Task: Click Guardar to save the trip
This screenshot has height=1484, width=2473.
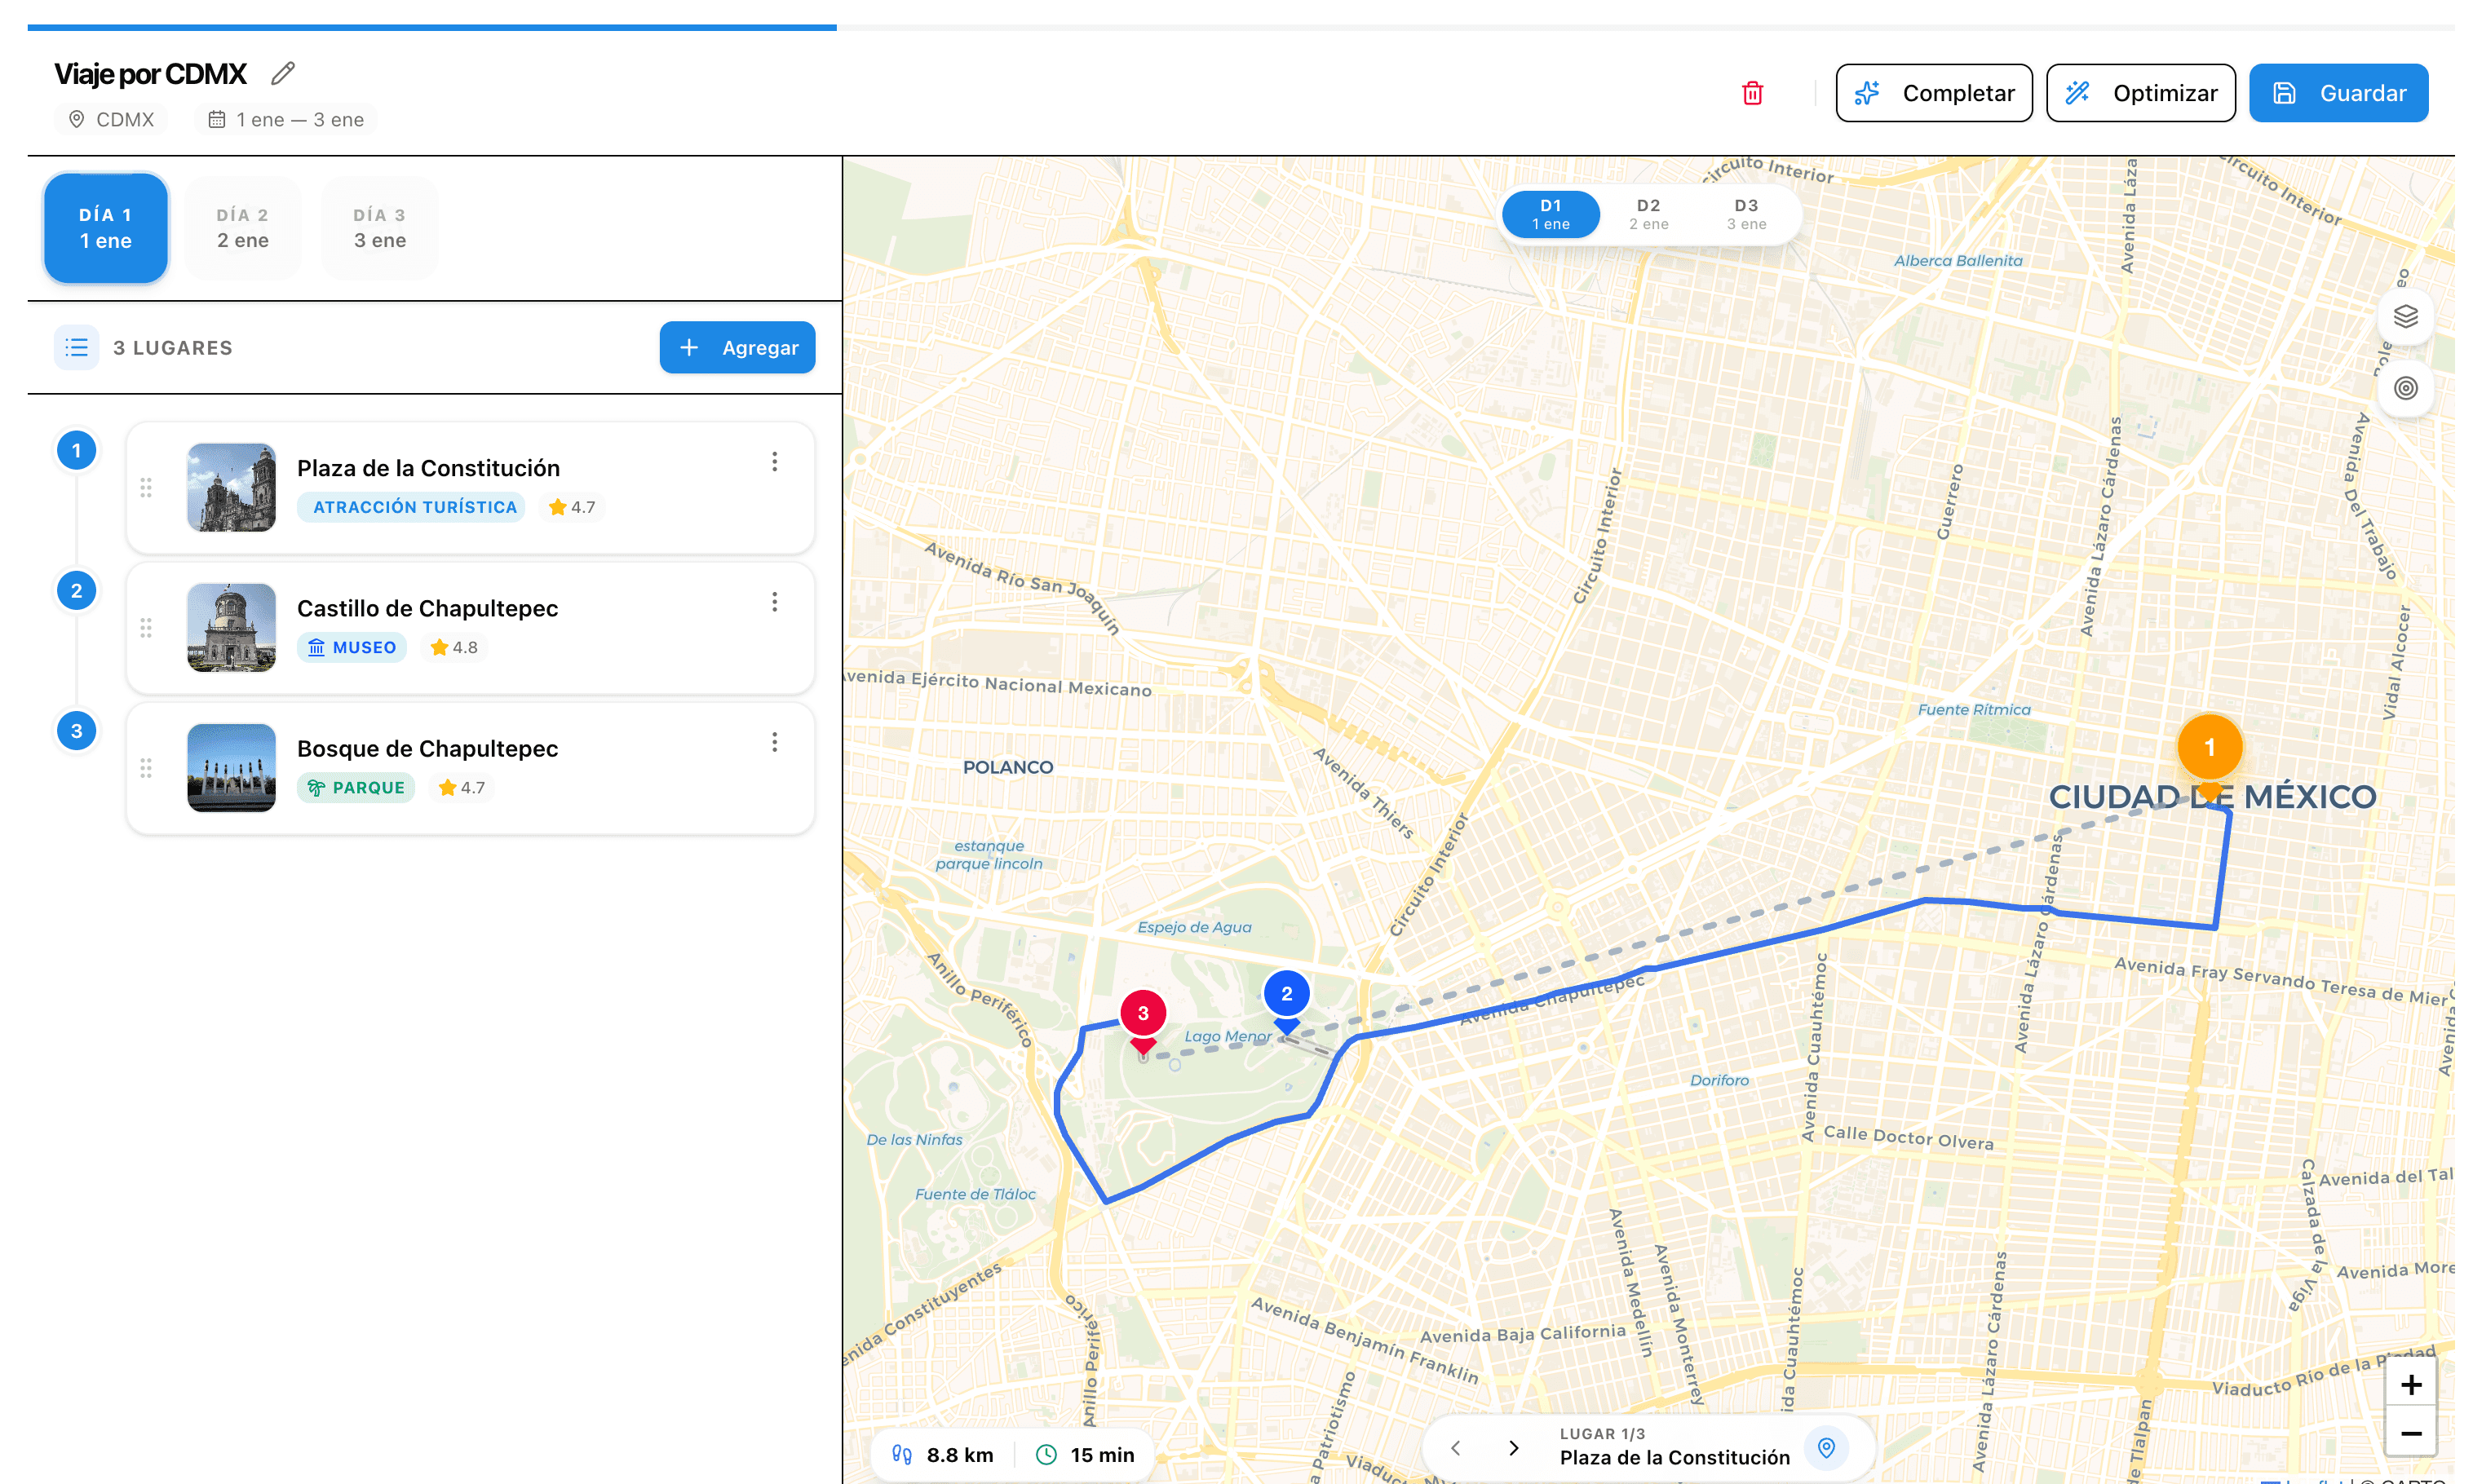Action: click(x=2338, y=92)
